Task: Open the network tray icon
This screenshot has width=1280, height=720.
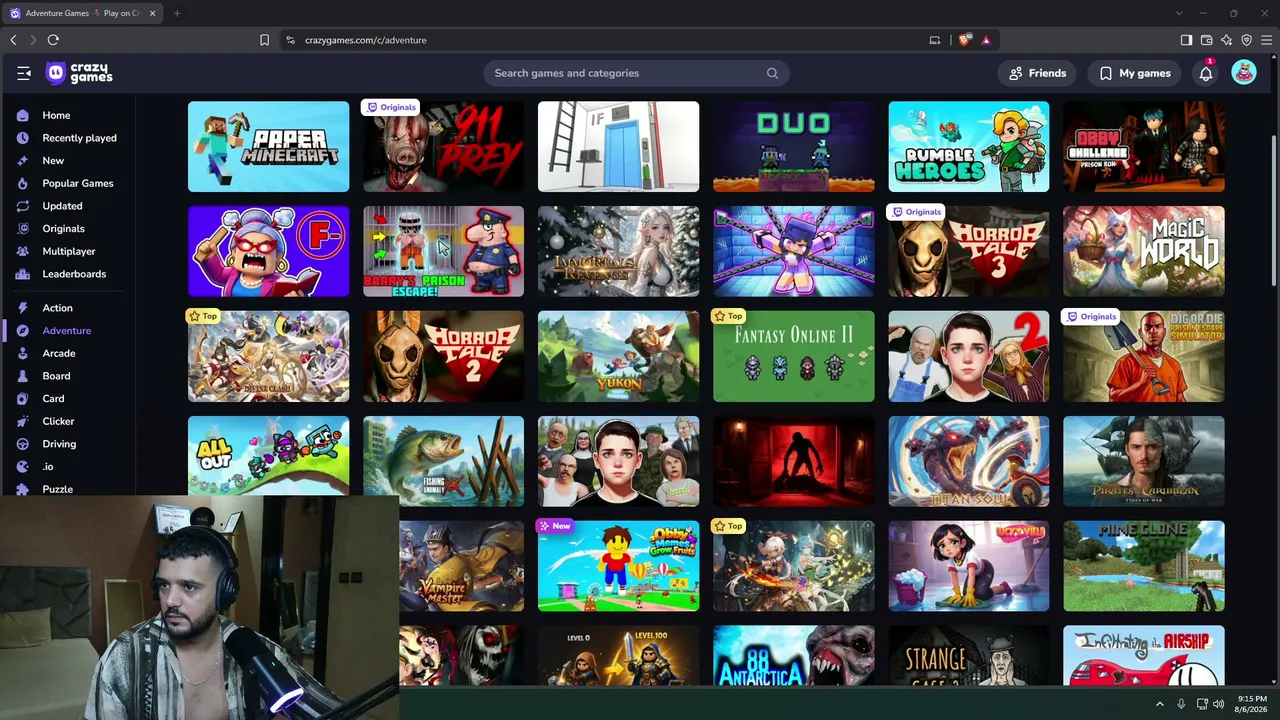Action: point(1202,704)
